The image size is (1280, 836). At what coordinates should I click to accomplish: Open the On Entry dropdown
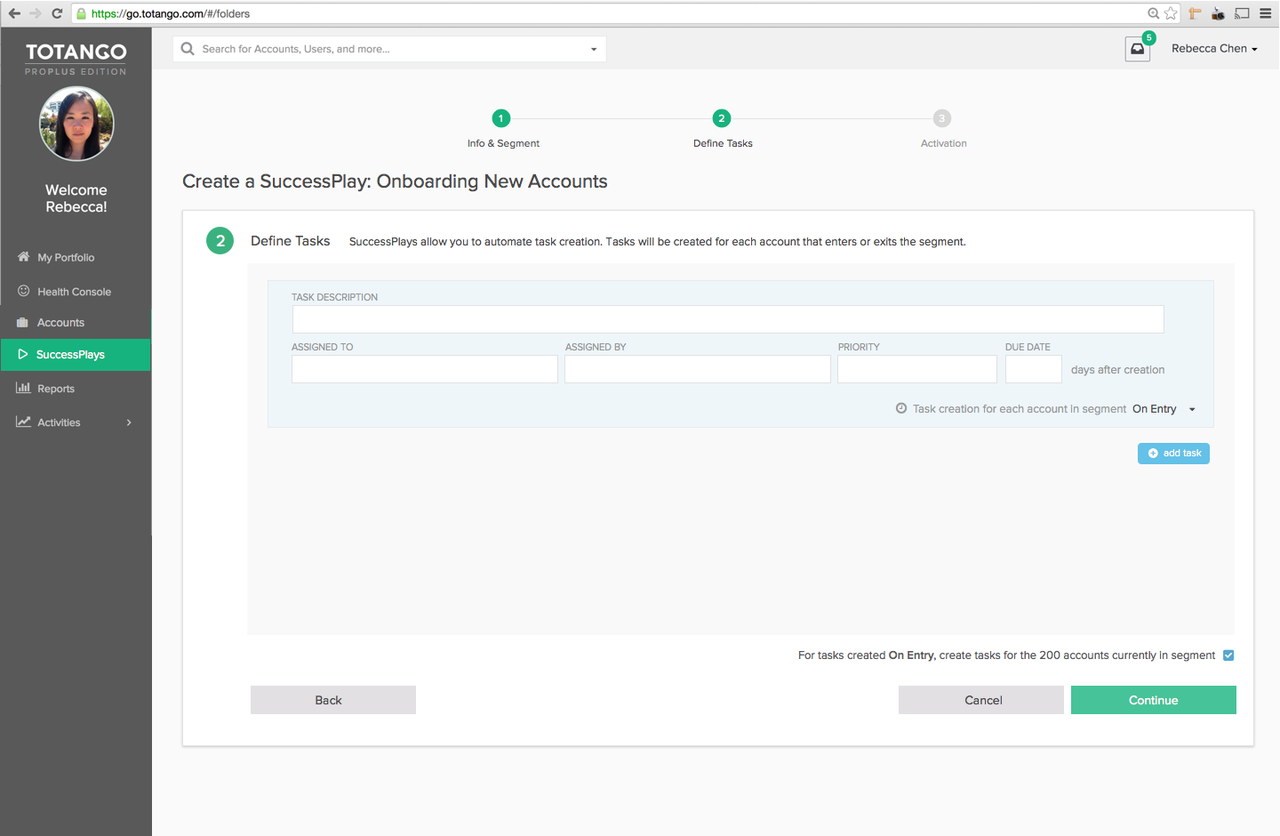tap(1164, 409)
